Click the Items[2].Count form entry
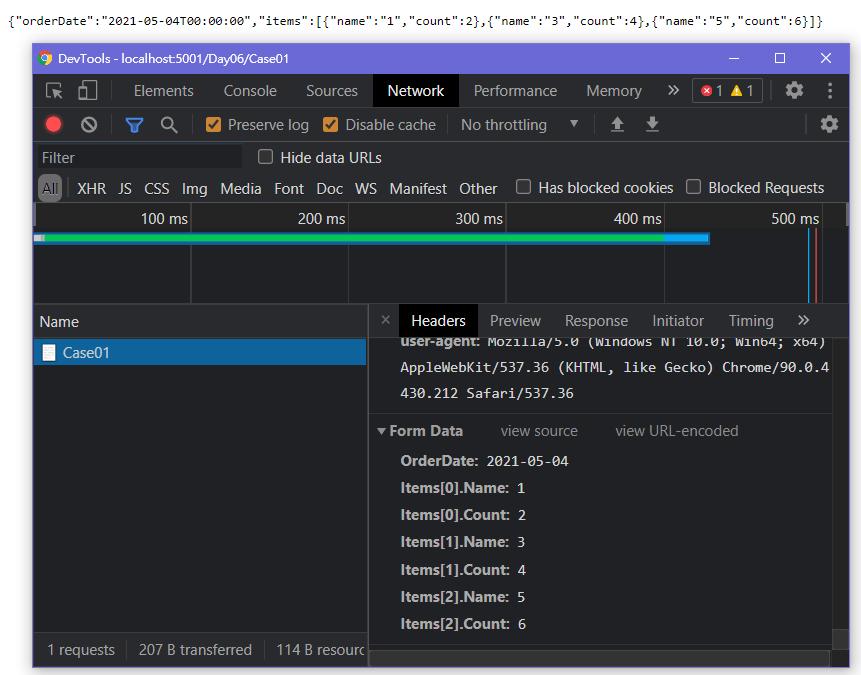This screenshot has width=861, height=675. pyautogui.click(x=463, y=624)
